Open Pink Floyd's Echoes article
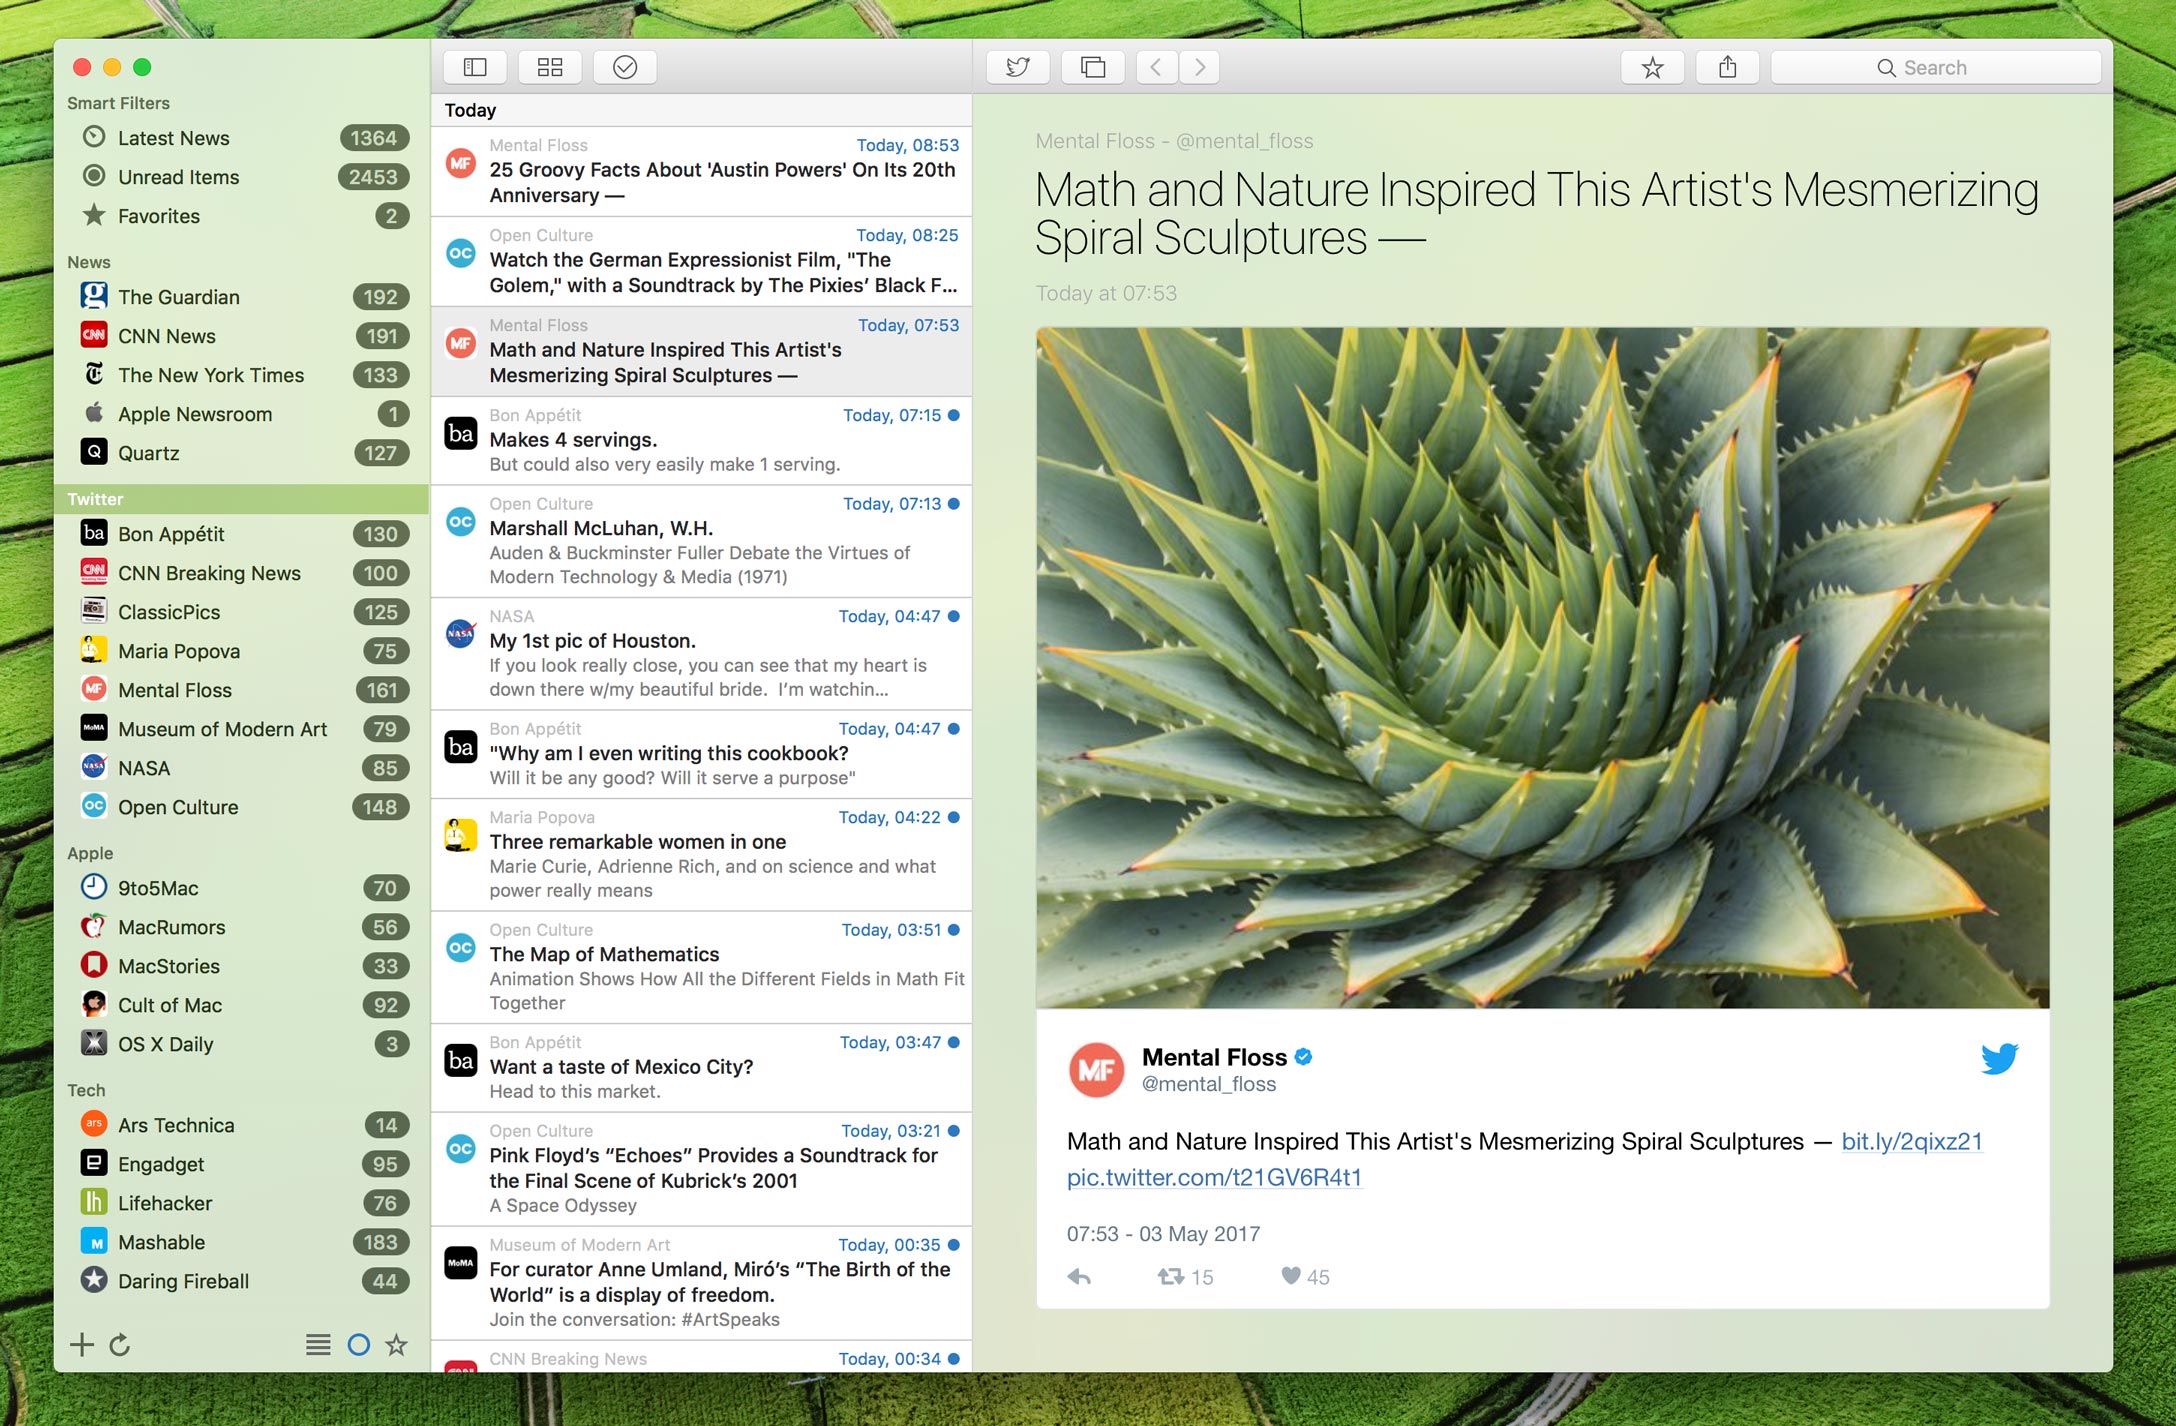Viewport: 2176px width, 1426px height. tap(701, 1169)
